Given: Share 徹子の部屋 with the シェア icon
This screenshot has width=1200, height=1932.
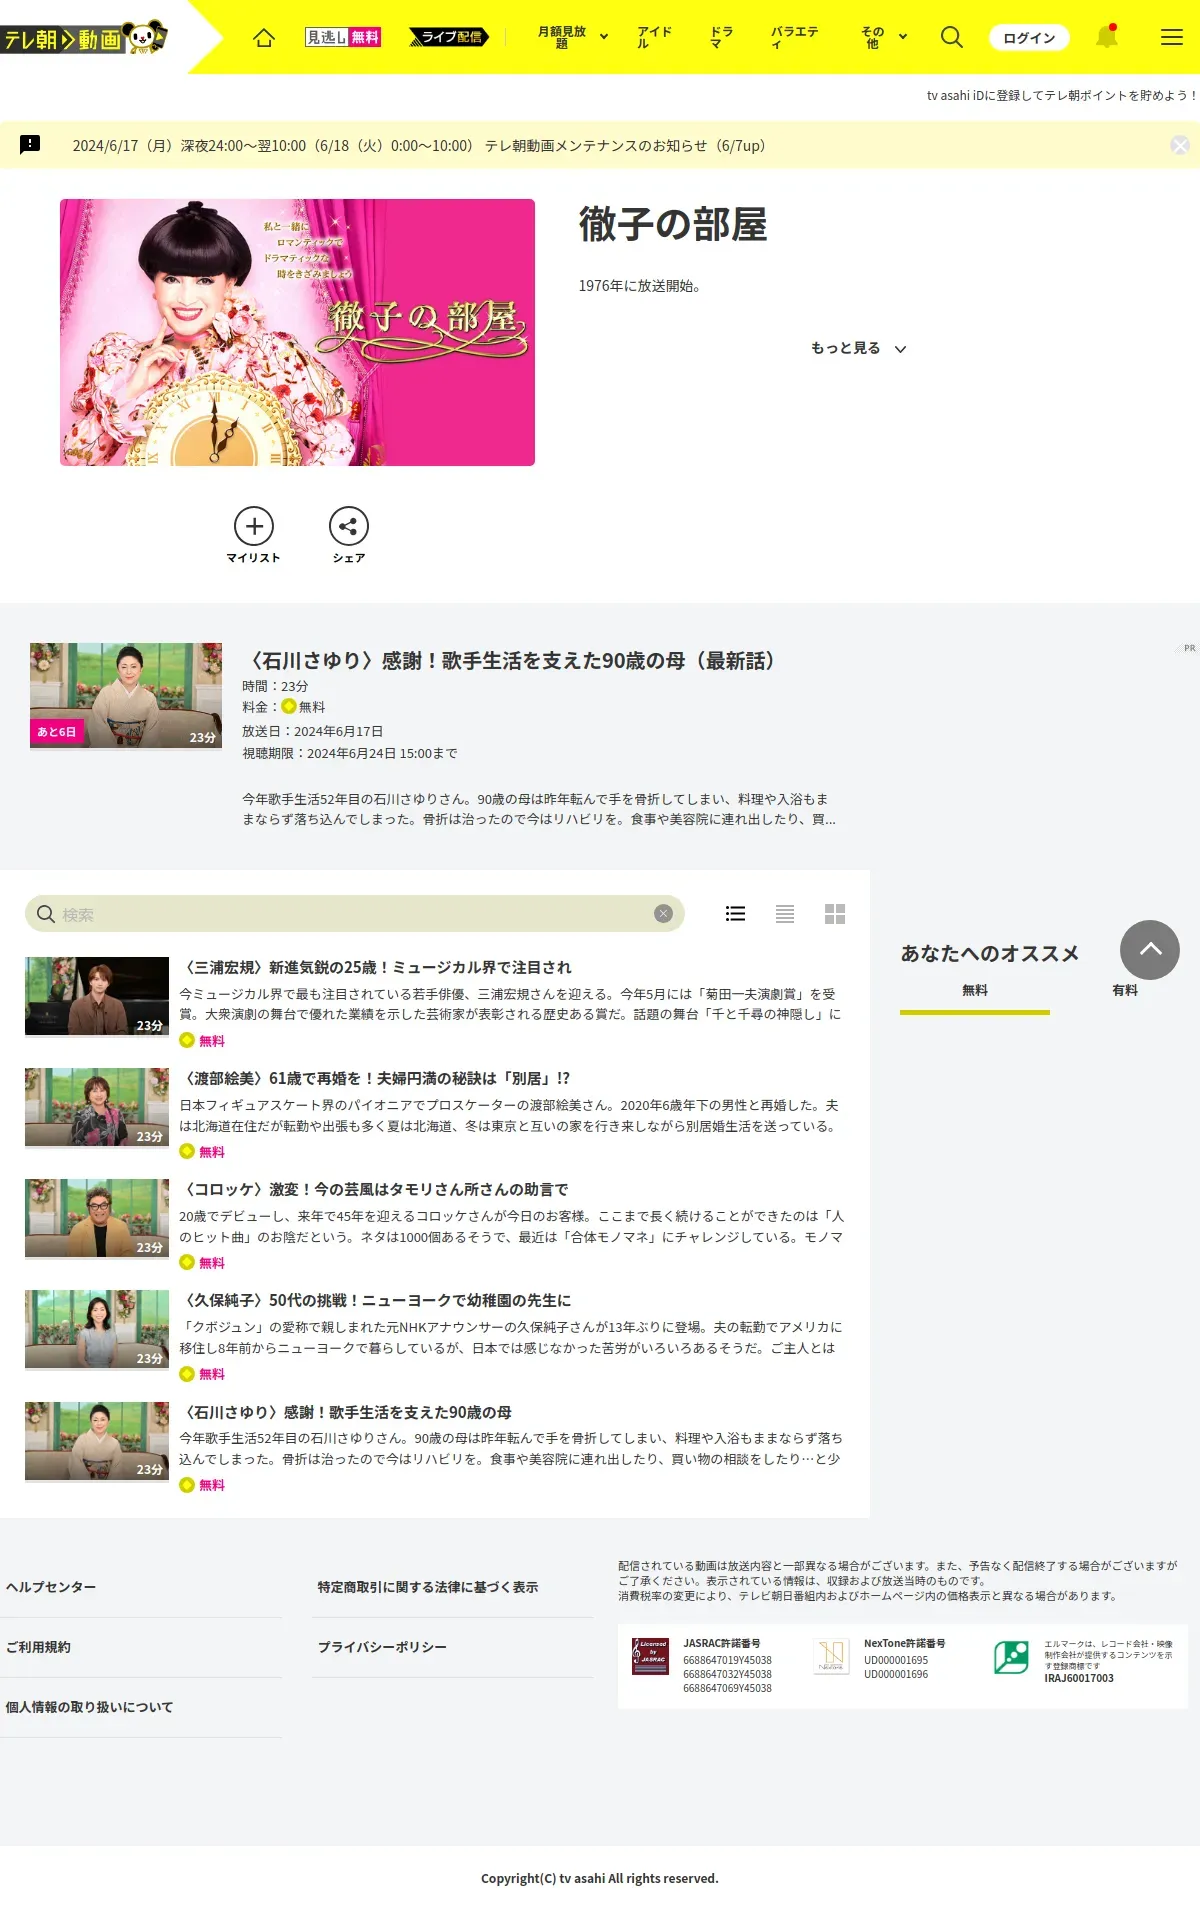Looking at the screenshot, I should 349,535.
